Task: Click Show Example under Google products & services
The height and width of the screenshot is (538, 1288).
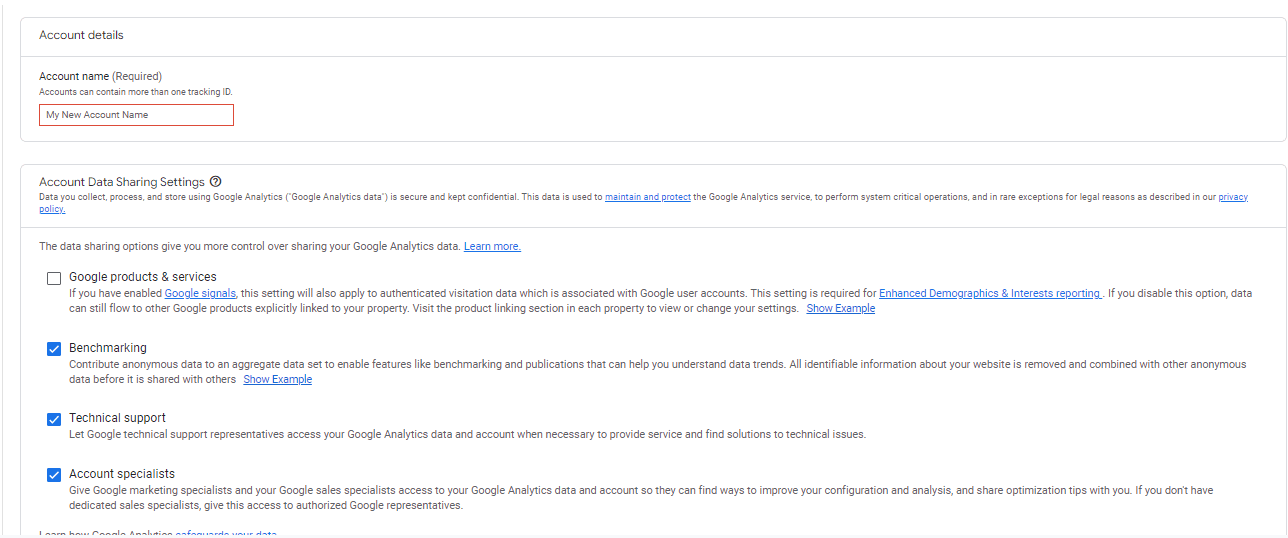Action: tap(841, 308)
